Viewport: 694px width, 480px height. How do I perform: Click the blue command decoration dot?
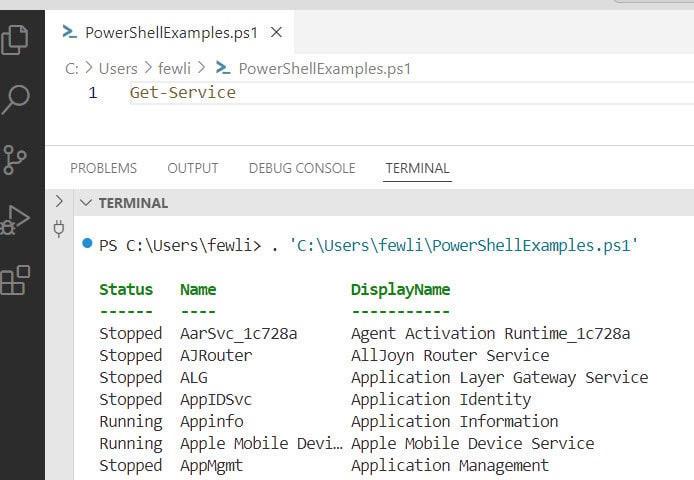(87, 243)
